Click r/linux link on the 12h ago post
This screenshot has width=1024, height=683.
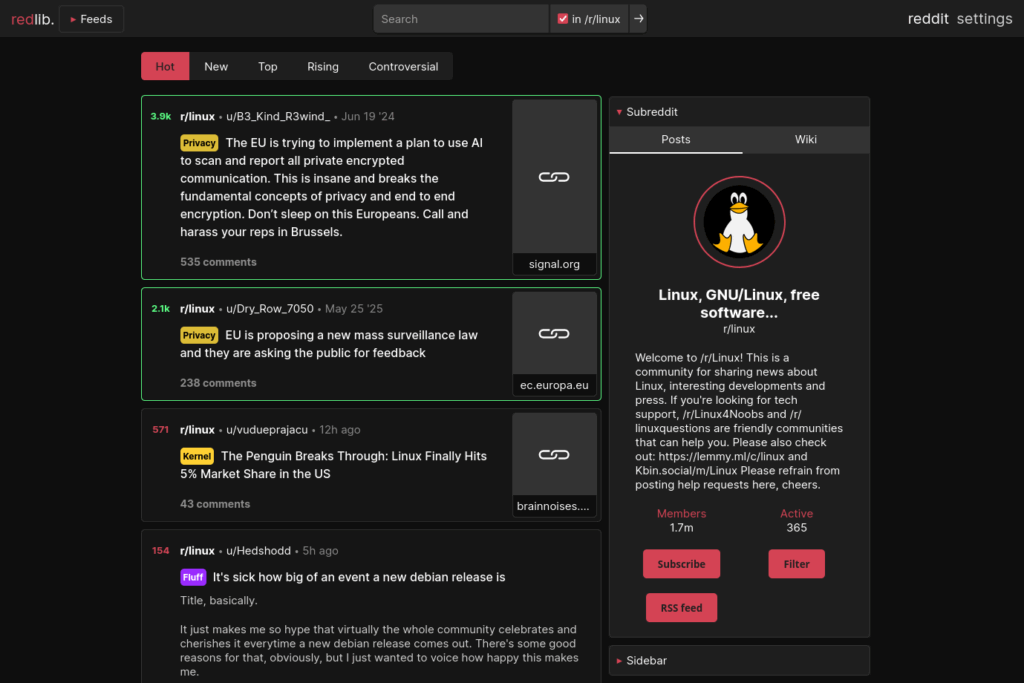point(197,430)
